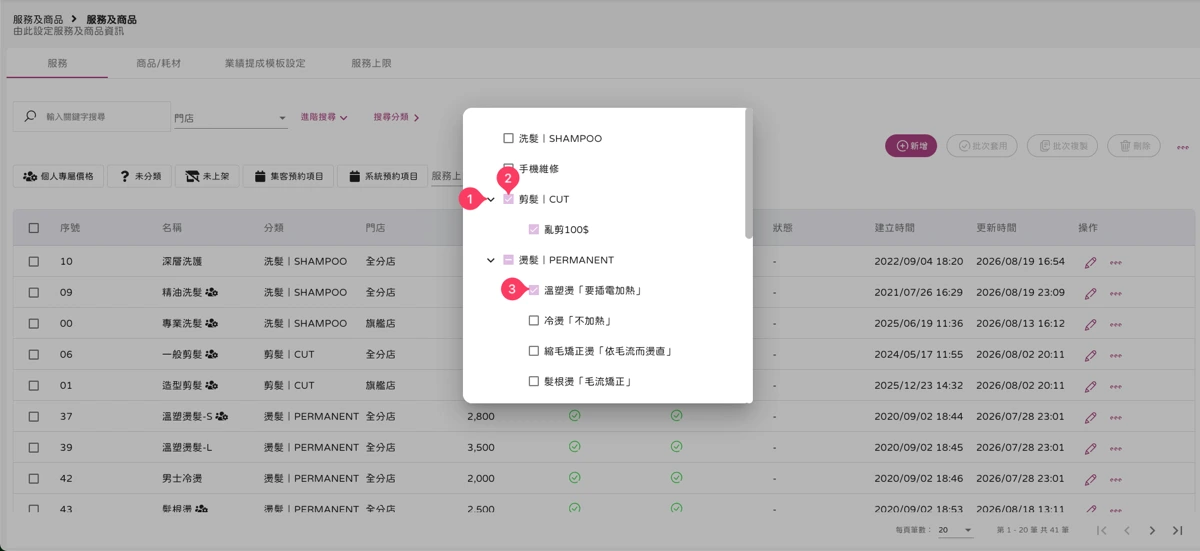Filter by 系統預約項目

click(x=383, y=176)
